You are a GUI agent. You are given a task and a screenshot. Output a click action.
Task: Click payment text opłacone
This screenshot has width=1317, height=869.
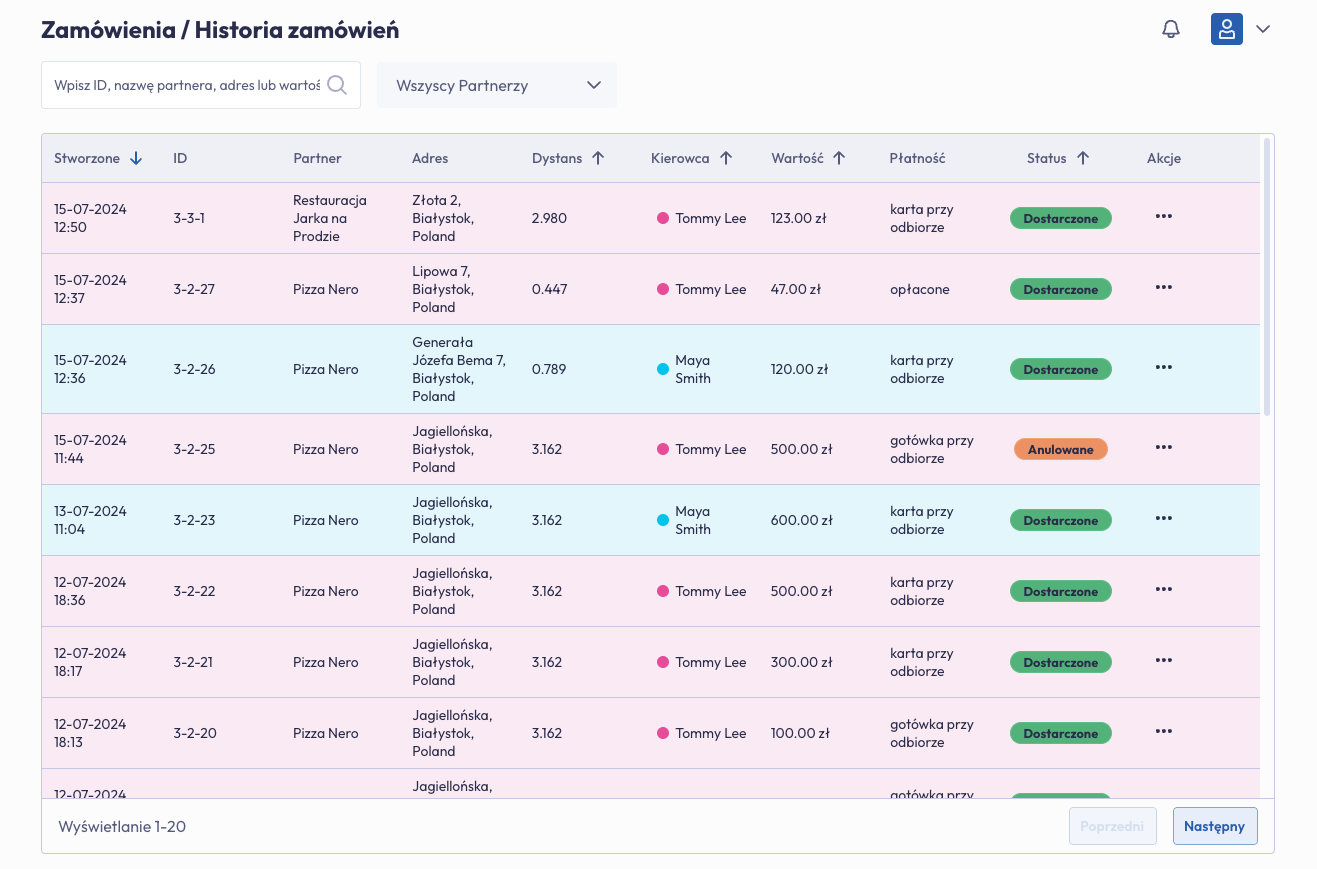920,289
